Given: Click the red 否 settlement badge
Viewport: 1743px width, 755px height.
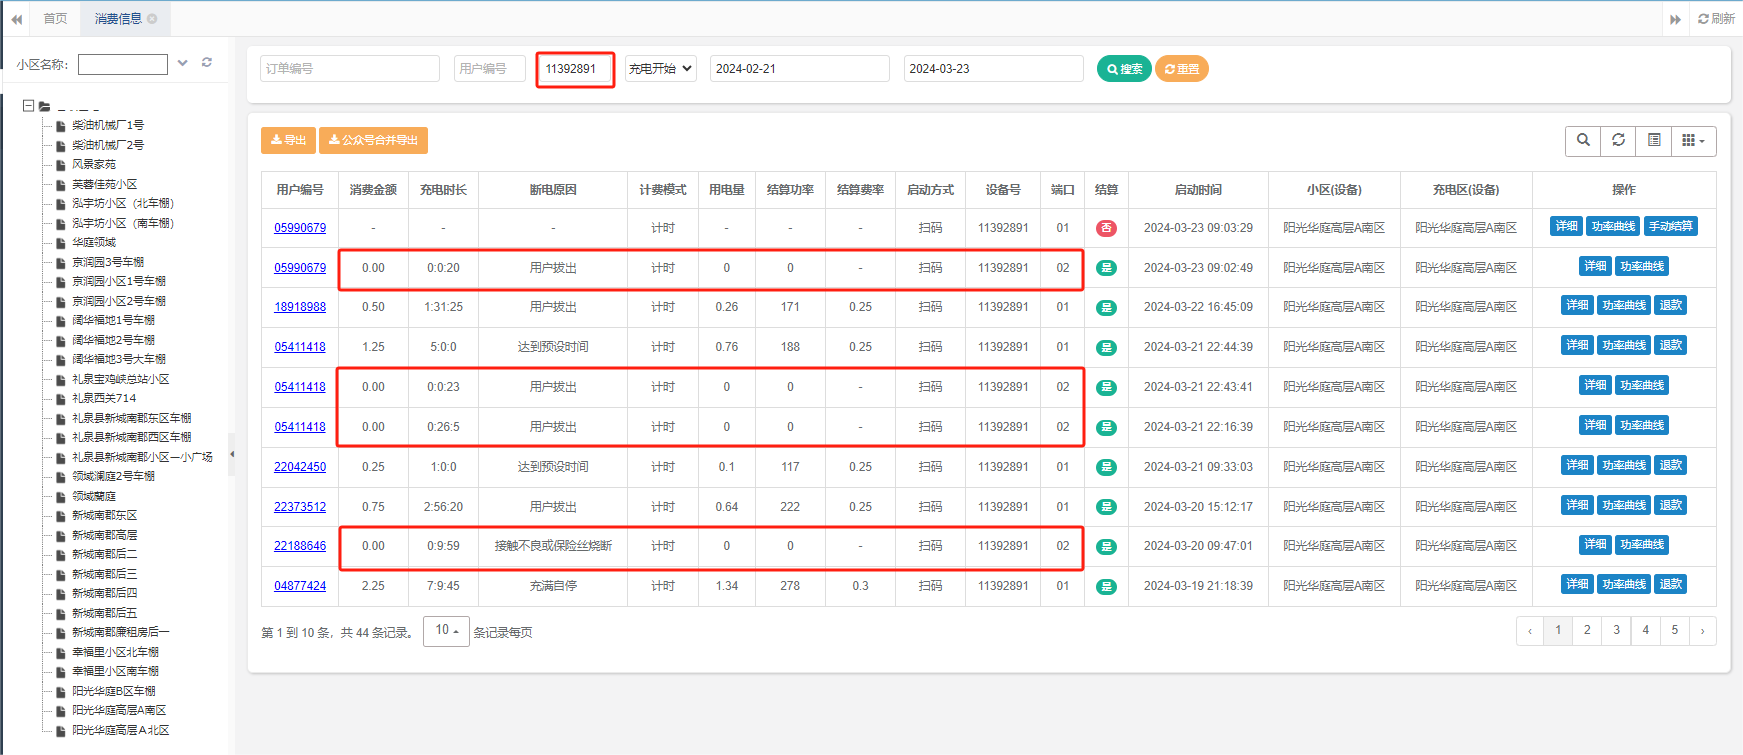Looking at the screenshot, I should tap(1106, 228).
